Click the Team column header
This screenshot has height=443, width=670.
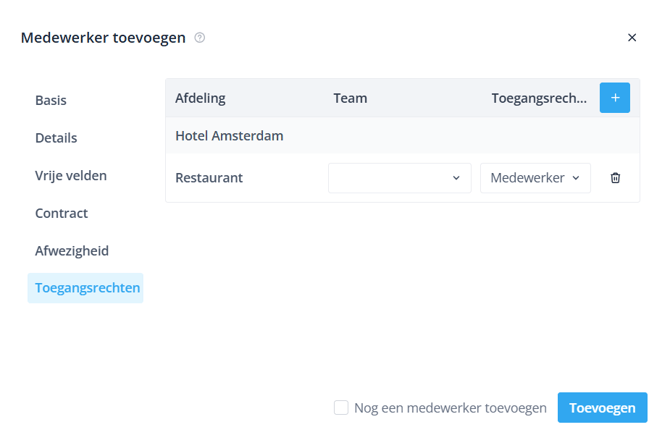pos(350,98)
